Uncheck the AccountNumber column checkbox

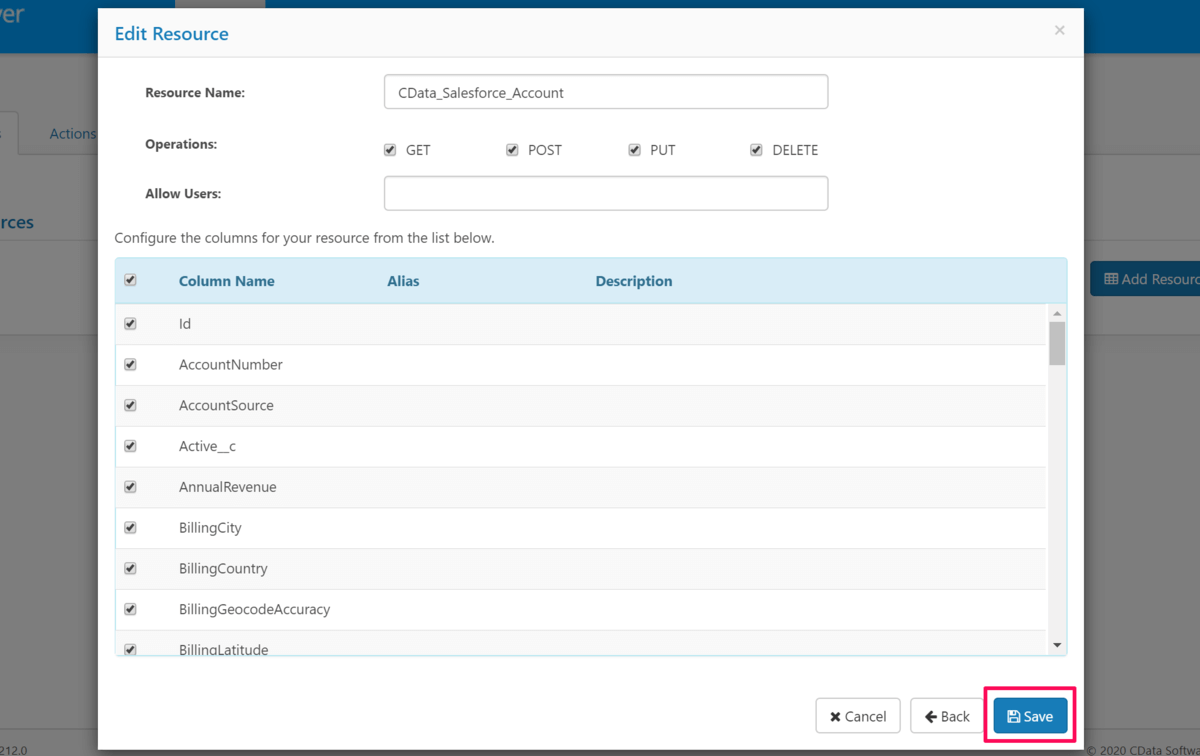130,365
